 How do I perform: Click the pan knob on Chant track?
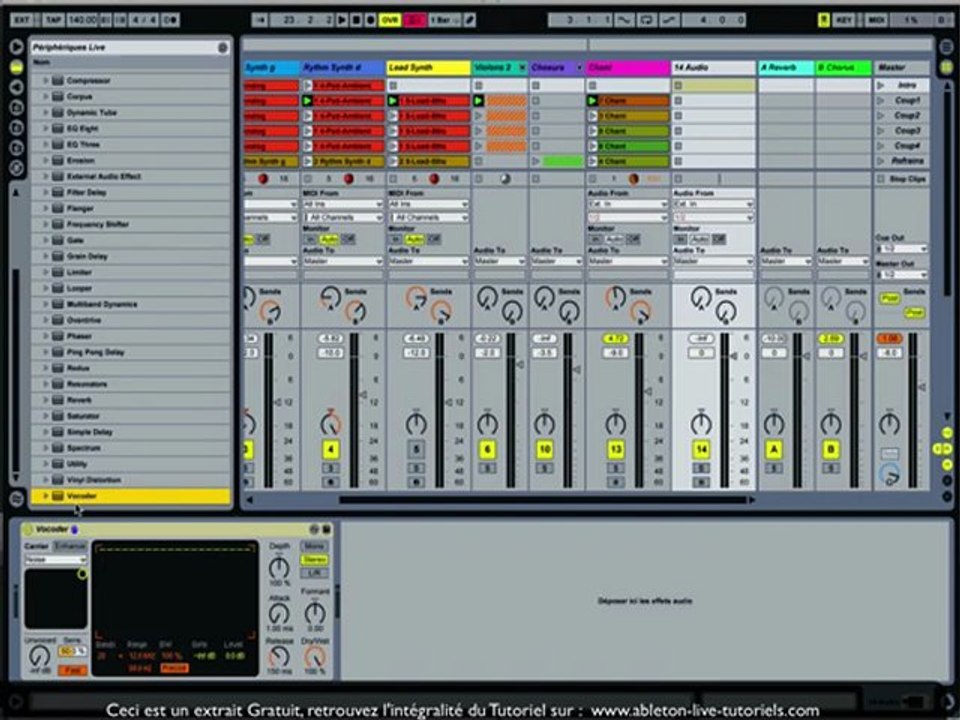click(615, 424)
